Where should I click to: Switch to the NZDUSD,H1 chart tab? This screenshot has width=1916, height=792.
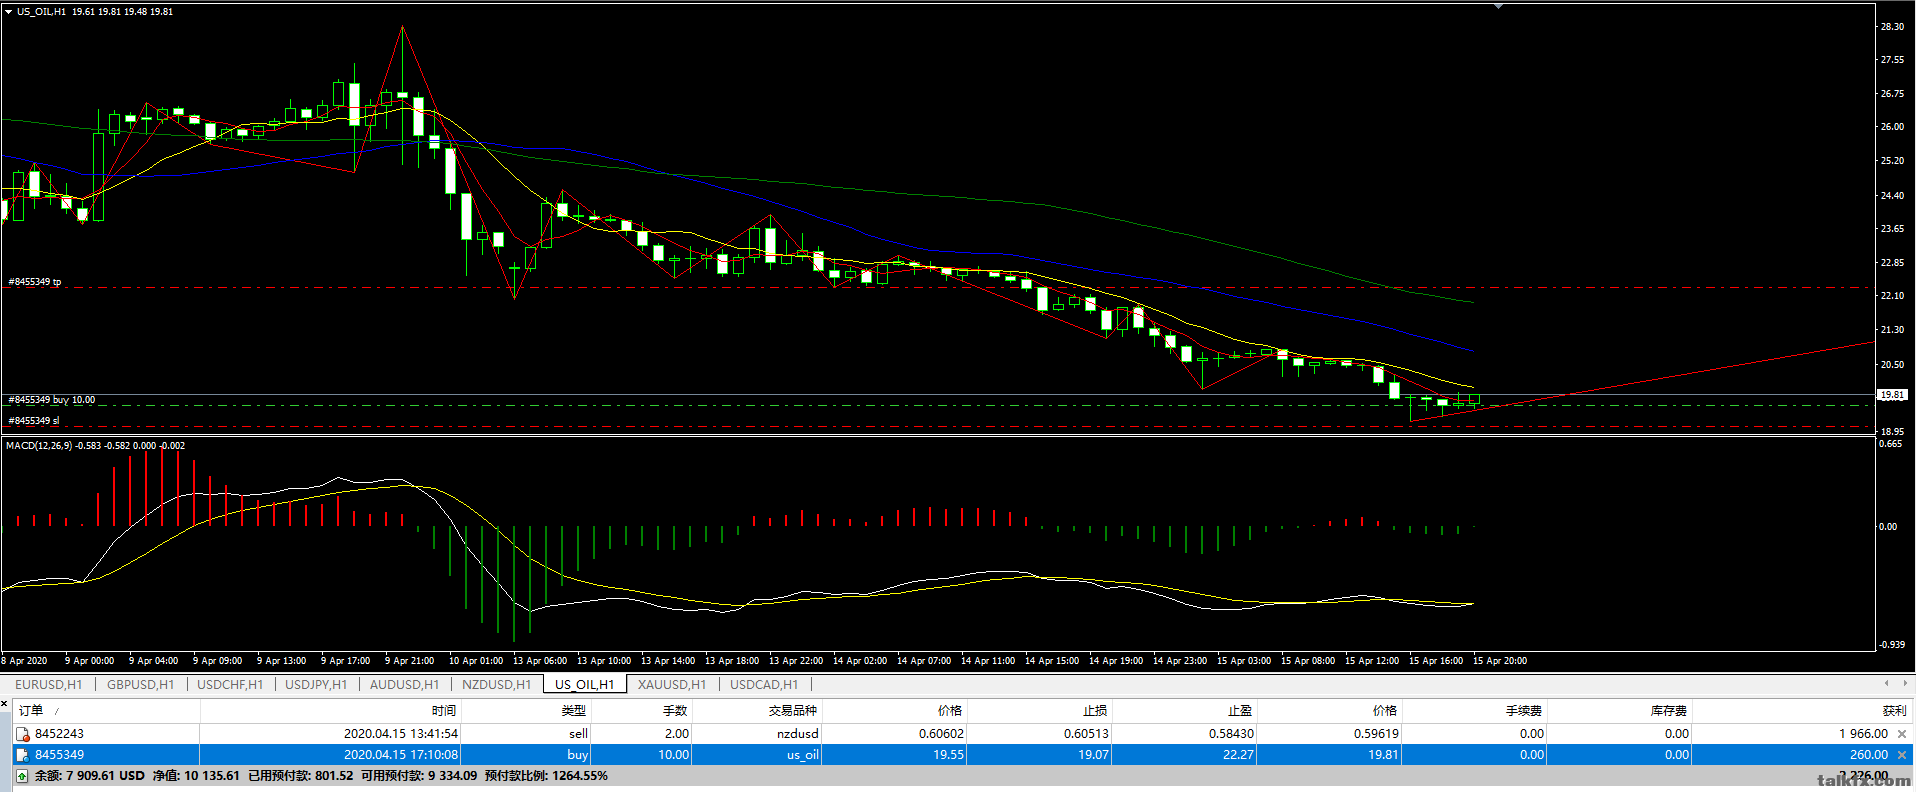coord(496,685)
